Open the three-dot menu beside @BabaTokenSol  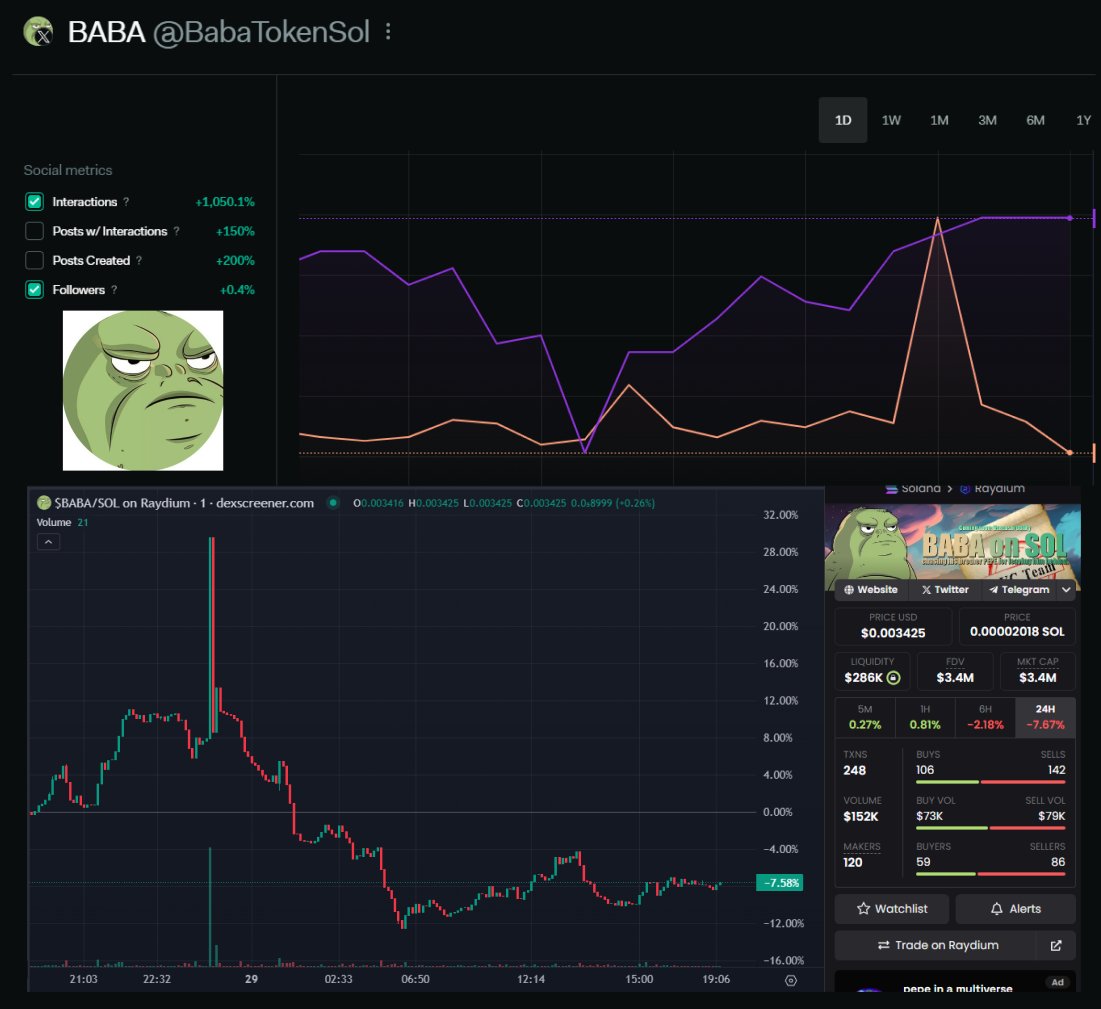point(388,32)
